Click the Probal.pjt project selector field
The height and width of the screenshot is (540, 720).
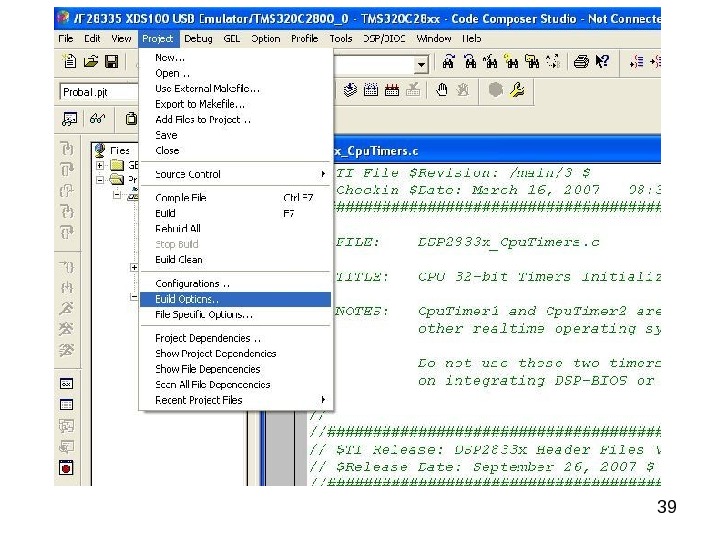pyautogui.click(x=99, y=92)
